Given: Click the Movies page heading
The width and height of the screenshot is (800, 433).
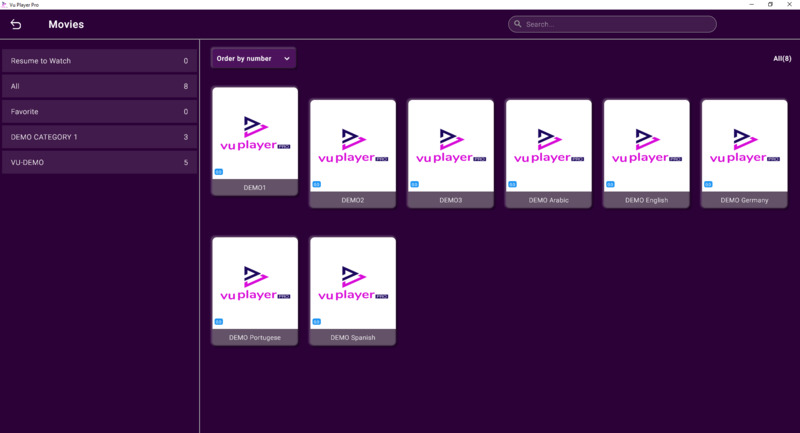Looking at the screenshot, I should (66, 24).
